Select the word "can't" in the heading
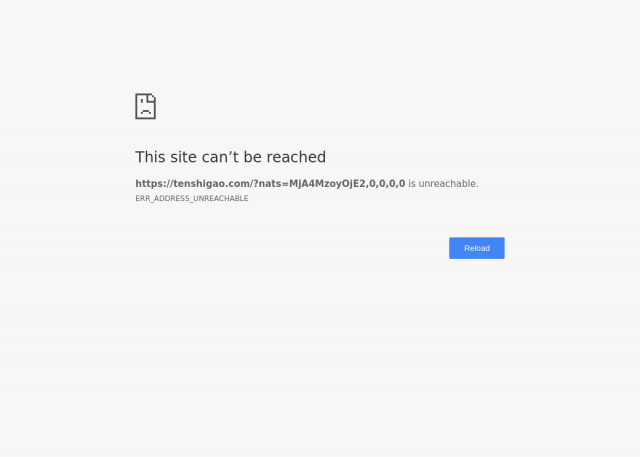The image size is (640, 457). 220,157
